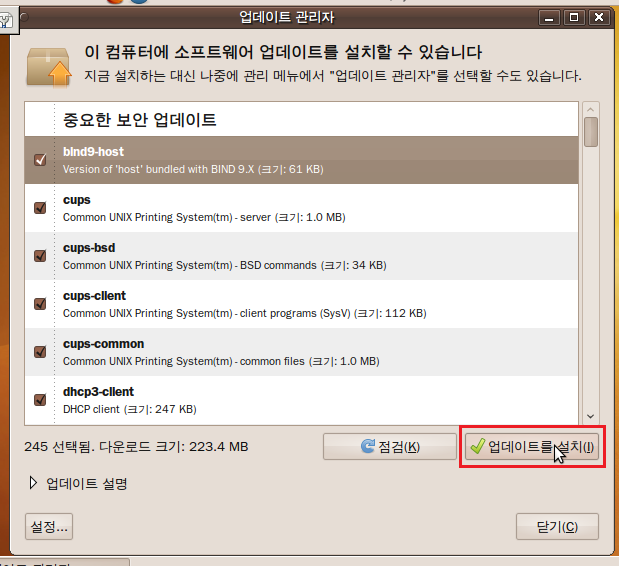Click the 닫기(C) close button

(x=557, y=527)
